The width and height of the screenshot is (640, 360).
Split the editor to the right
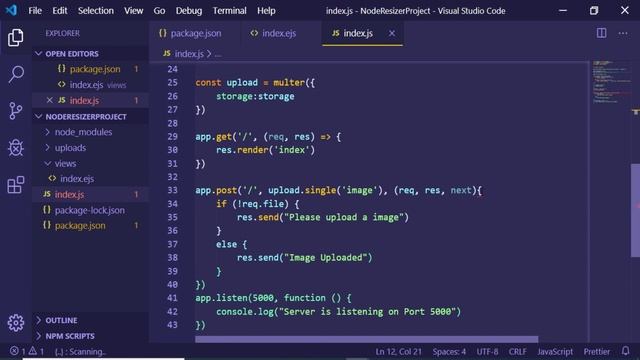pos(601,33)
